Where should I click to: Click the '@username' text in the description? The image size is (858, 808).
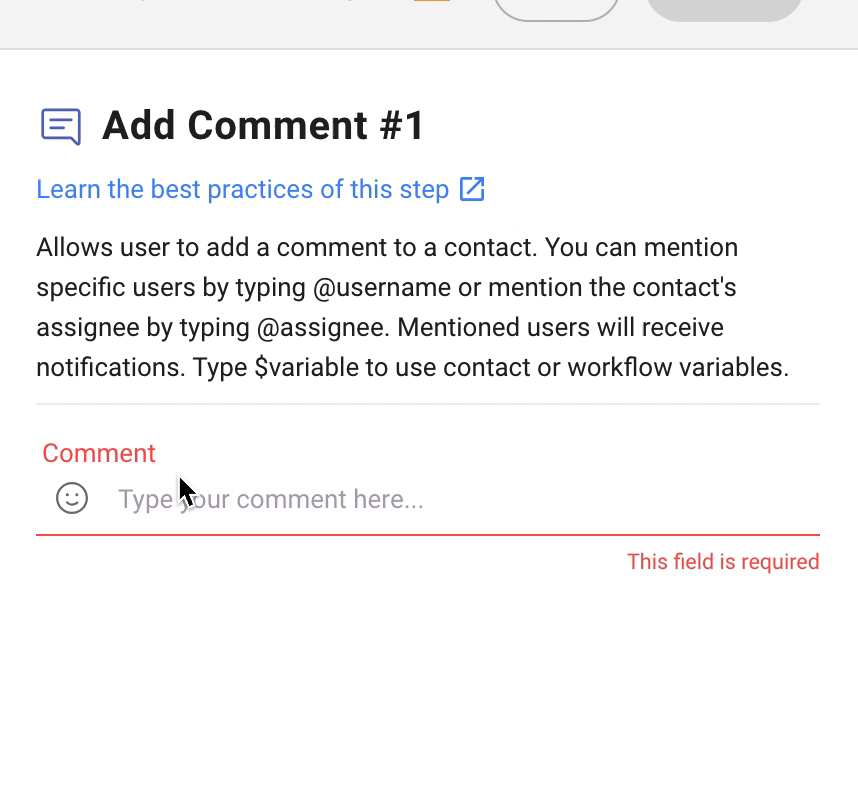click(382, 288)
